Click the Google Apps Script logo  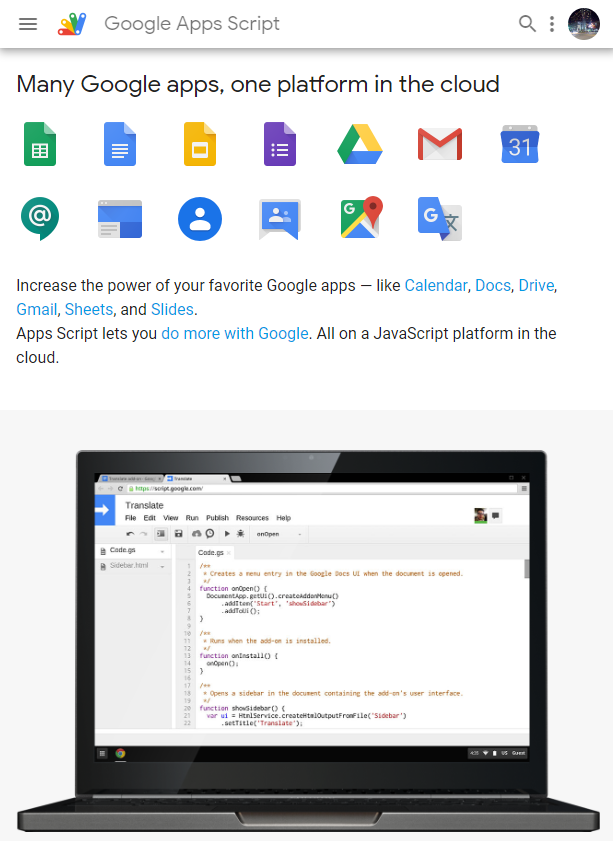pyautogui.click(x=72, y=24)
